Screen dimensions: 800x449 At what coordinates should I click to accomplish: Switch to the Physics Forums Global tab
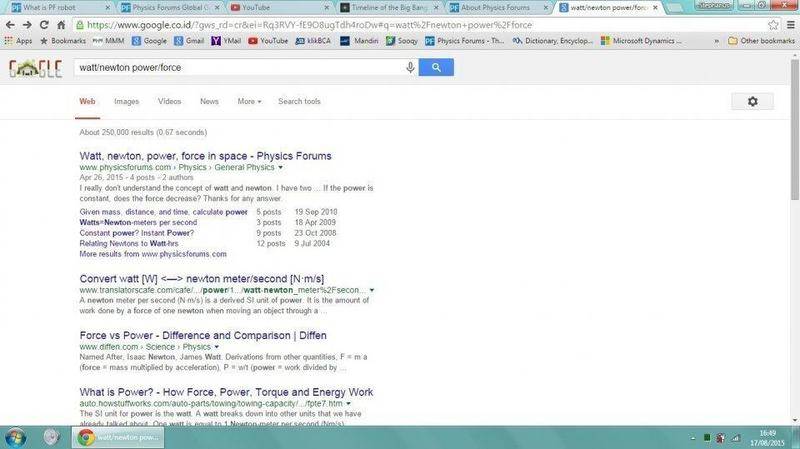170,8
